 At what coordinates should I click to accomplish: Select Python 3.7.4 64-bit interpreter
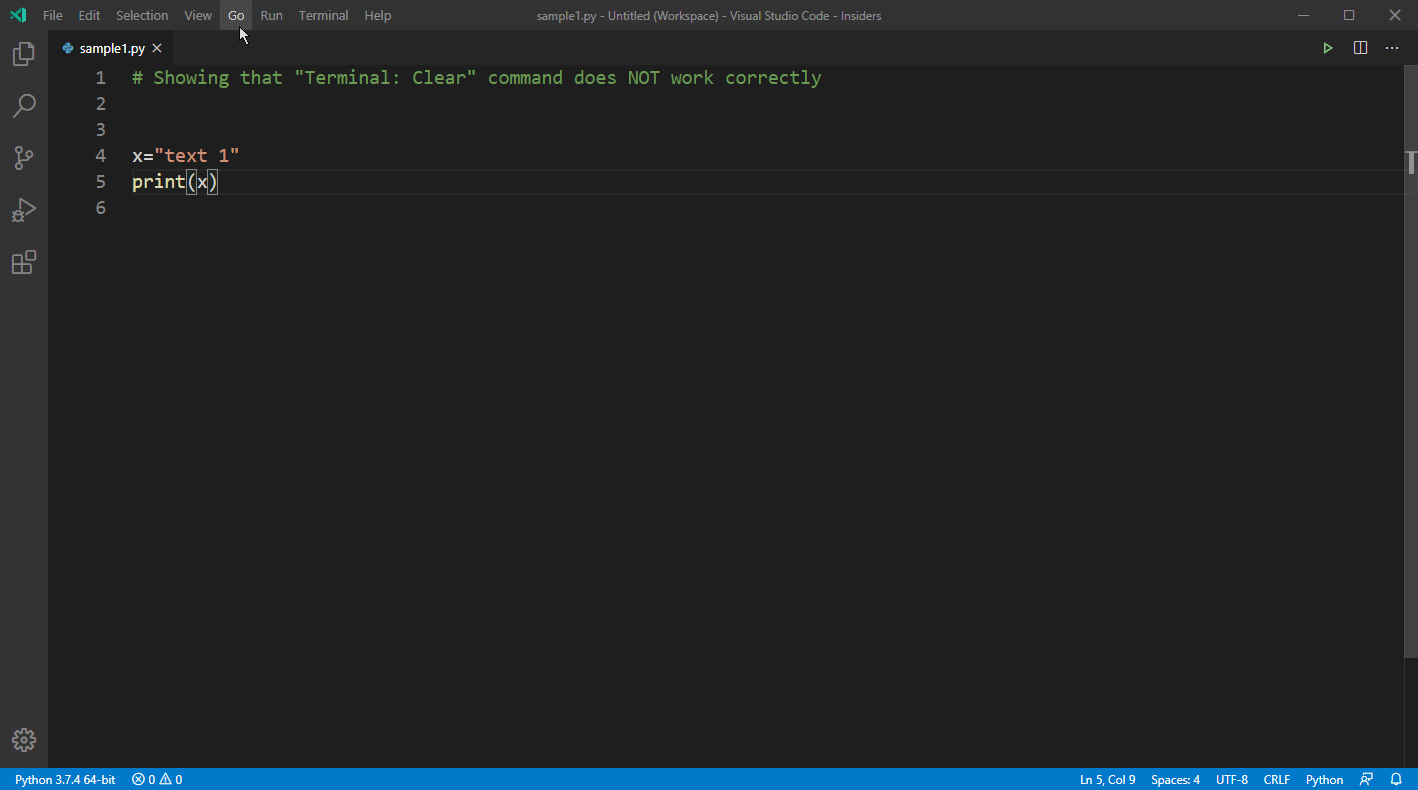point(65,779)
